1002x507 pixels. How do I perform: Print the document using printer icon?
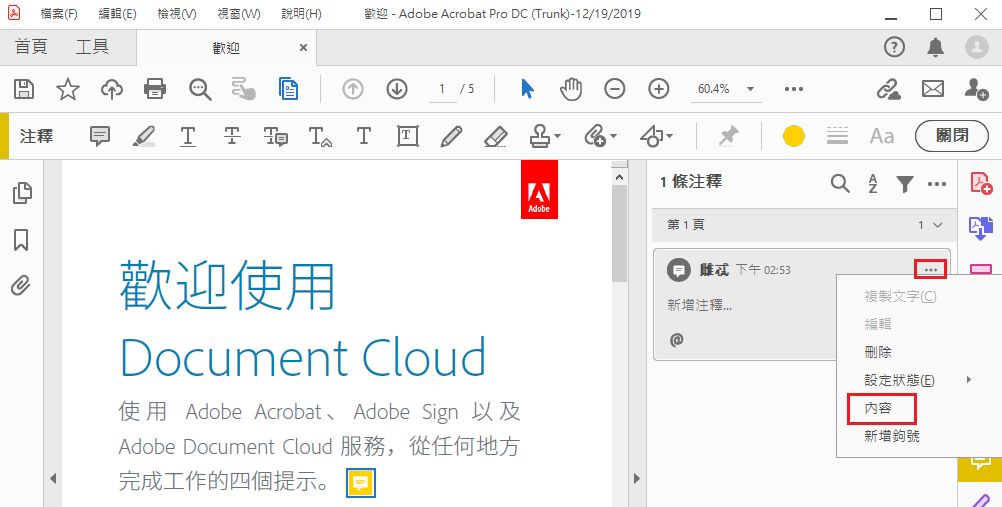(155, 89)
